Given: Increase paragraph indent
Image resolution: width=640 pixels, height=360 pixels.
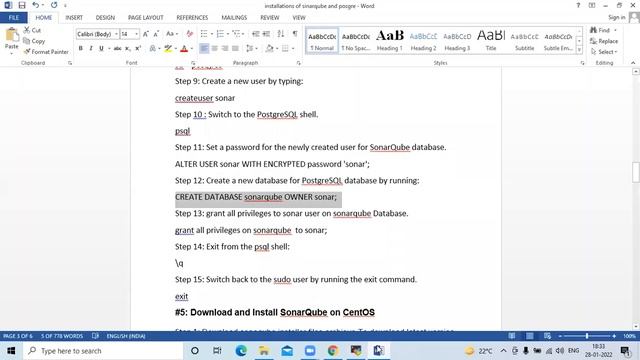Looking at the screenshot, I should 266,34.
